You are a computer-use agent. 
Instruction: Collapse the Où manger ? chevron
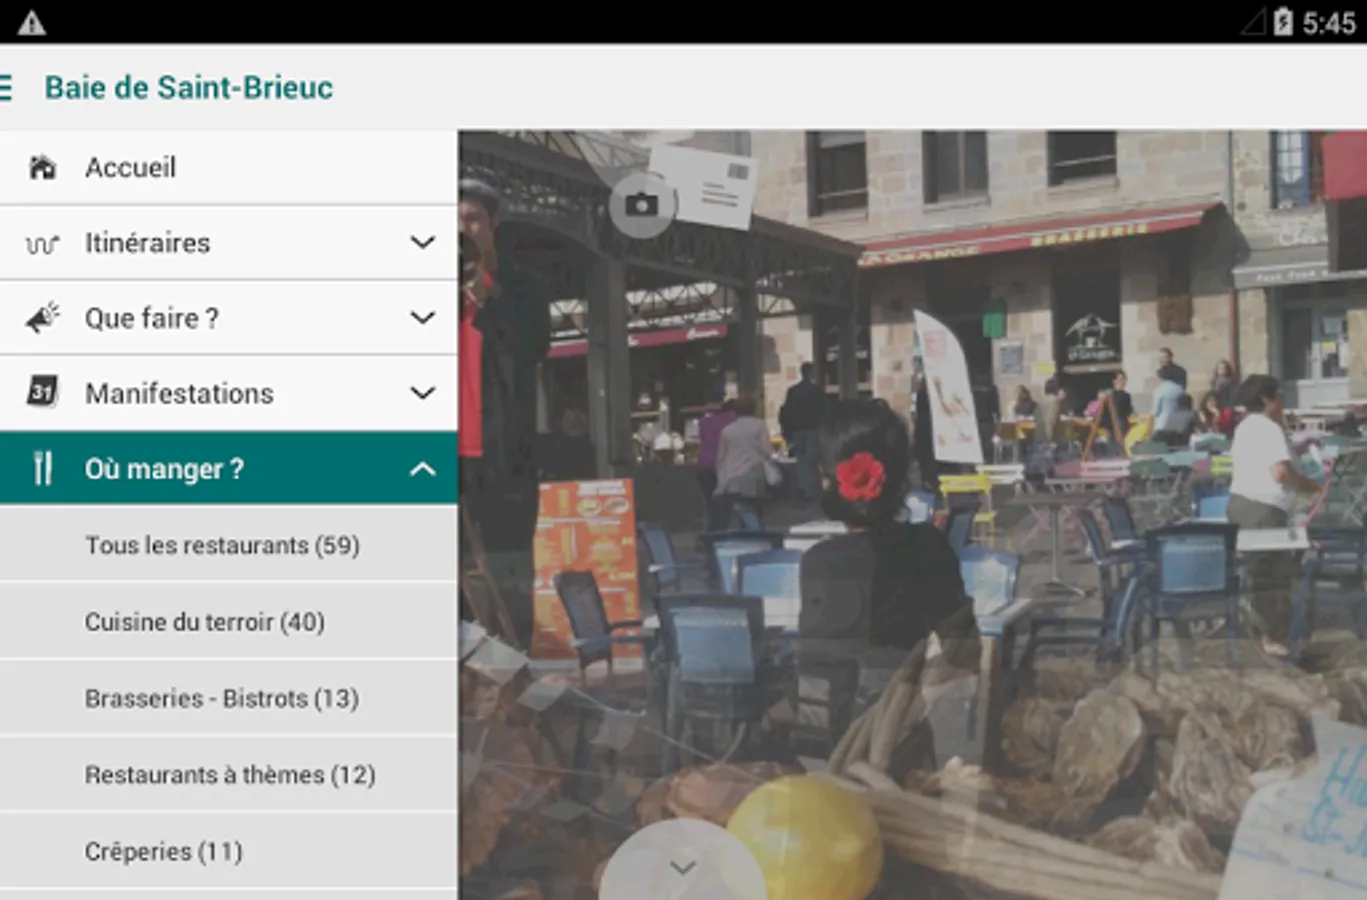pyautogui.click(x=423, y=468)
